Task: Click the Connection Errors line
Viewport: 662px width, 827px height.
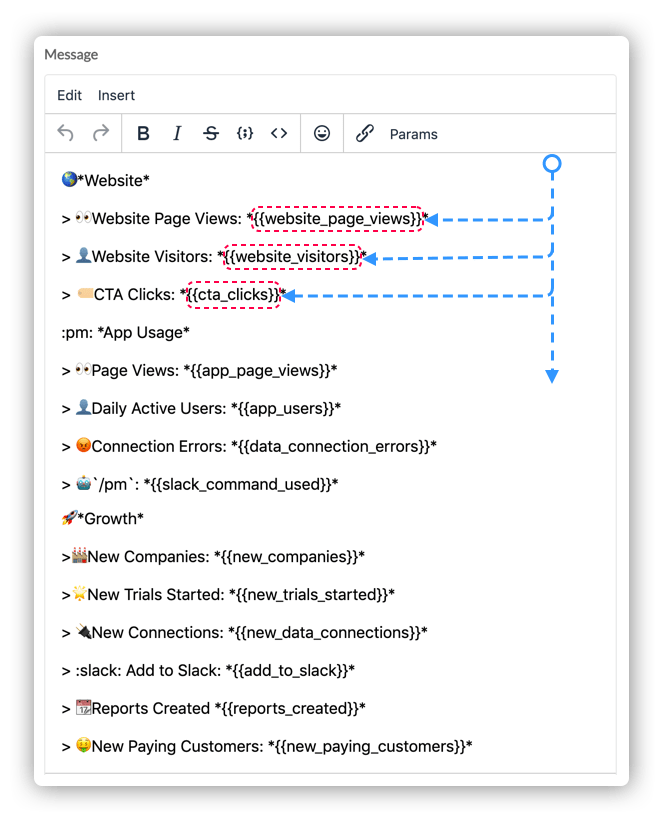Action: point(249,447)
